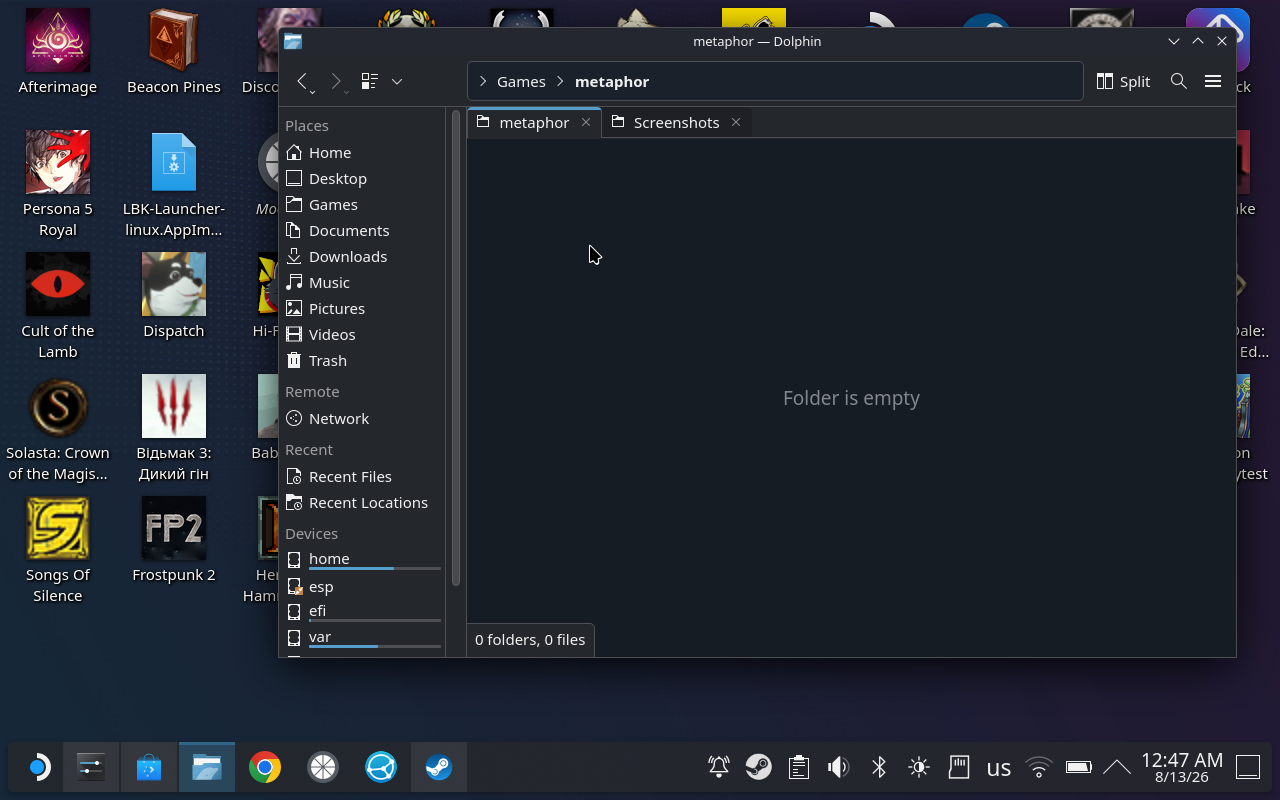Open System Settings from the taskbar
This screenshot has width=1280, height=800.
click(x=91, y=768)
